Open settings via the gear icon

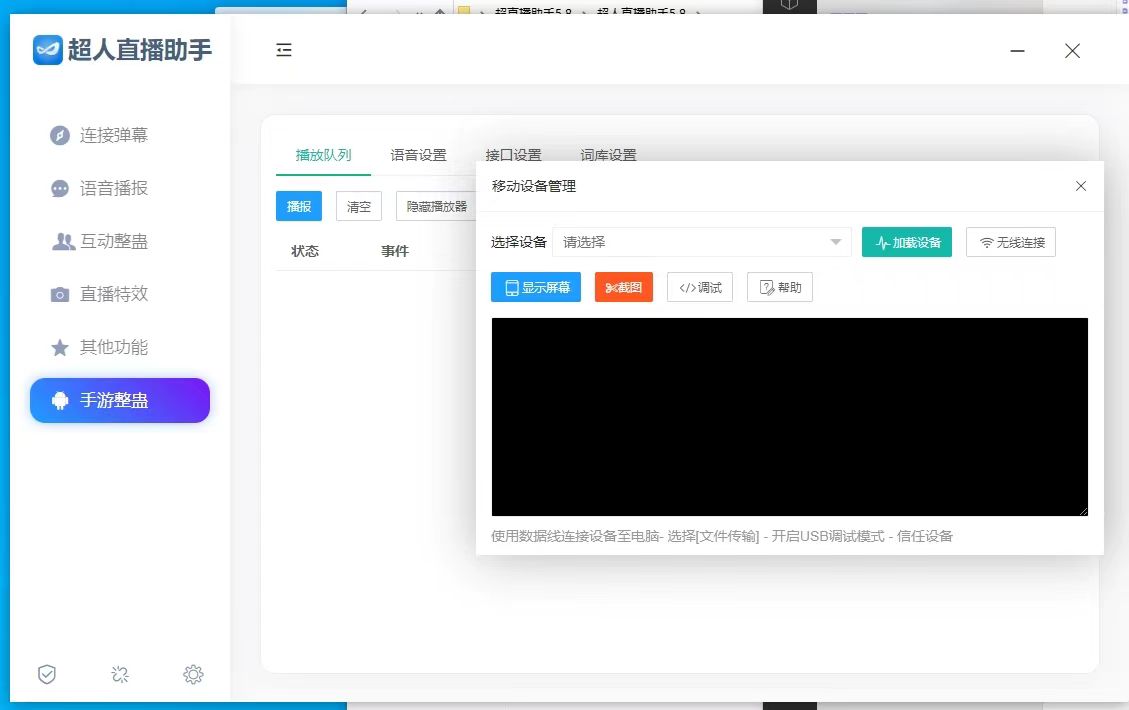[193, 674]
